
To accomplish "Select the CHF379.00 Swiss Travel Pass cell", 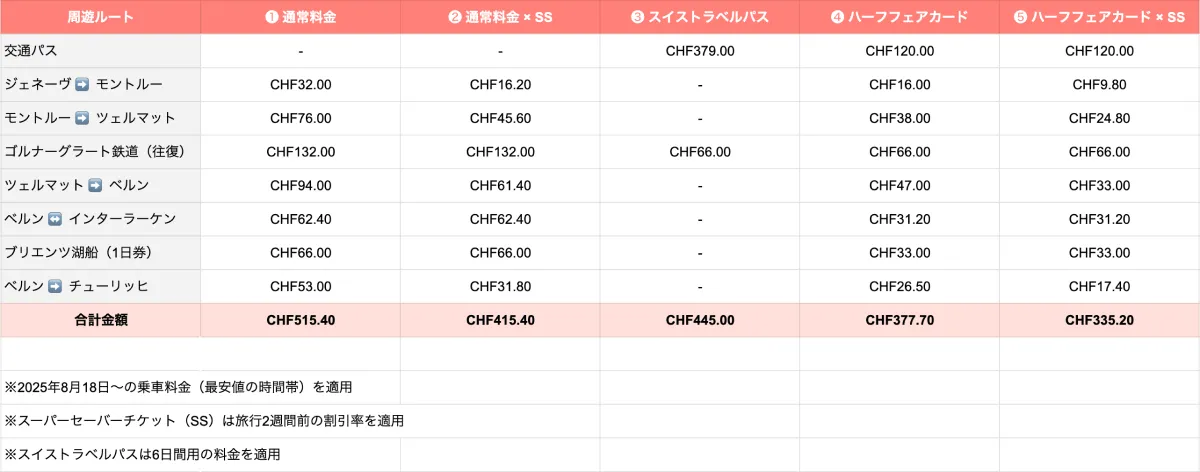I will point(700,51).
